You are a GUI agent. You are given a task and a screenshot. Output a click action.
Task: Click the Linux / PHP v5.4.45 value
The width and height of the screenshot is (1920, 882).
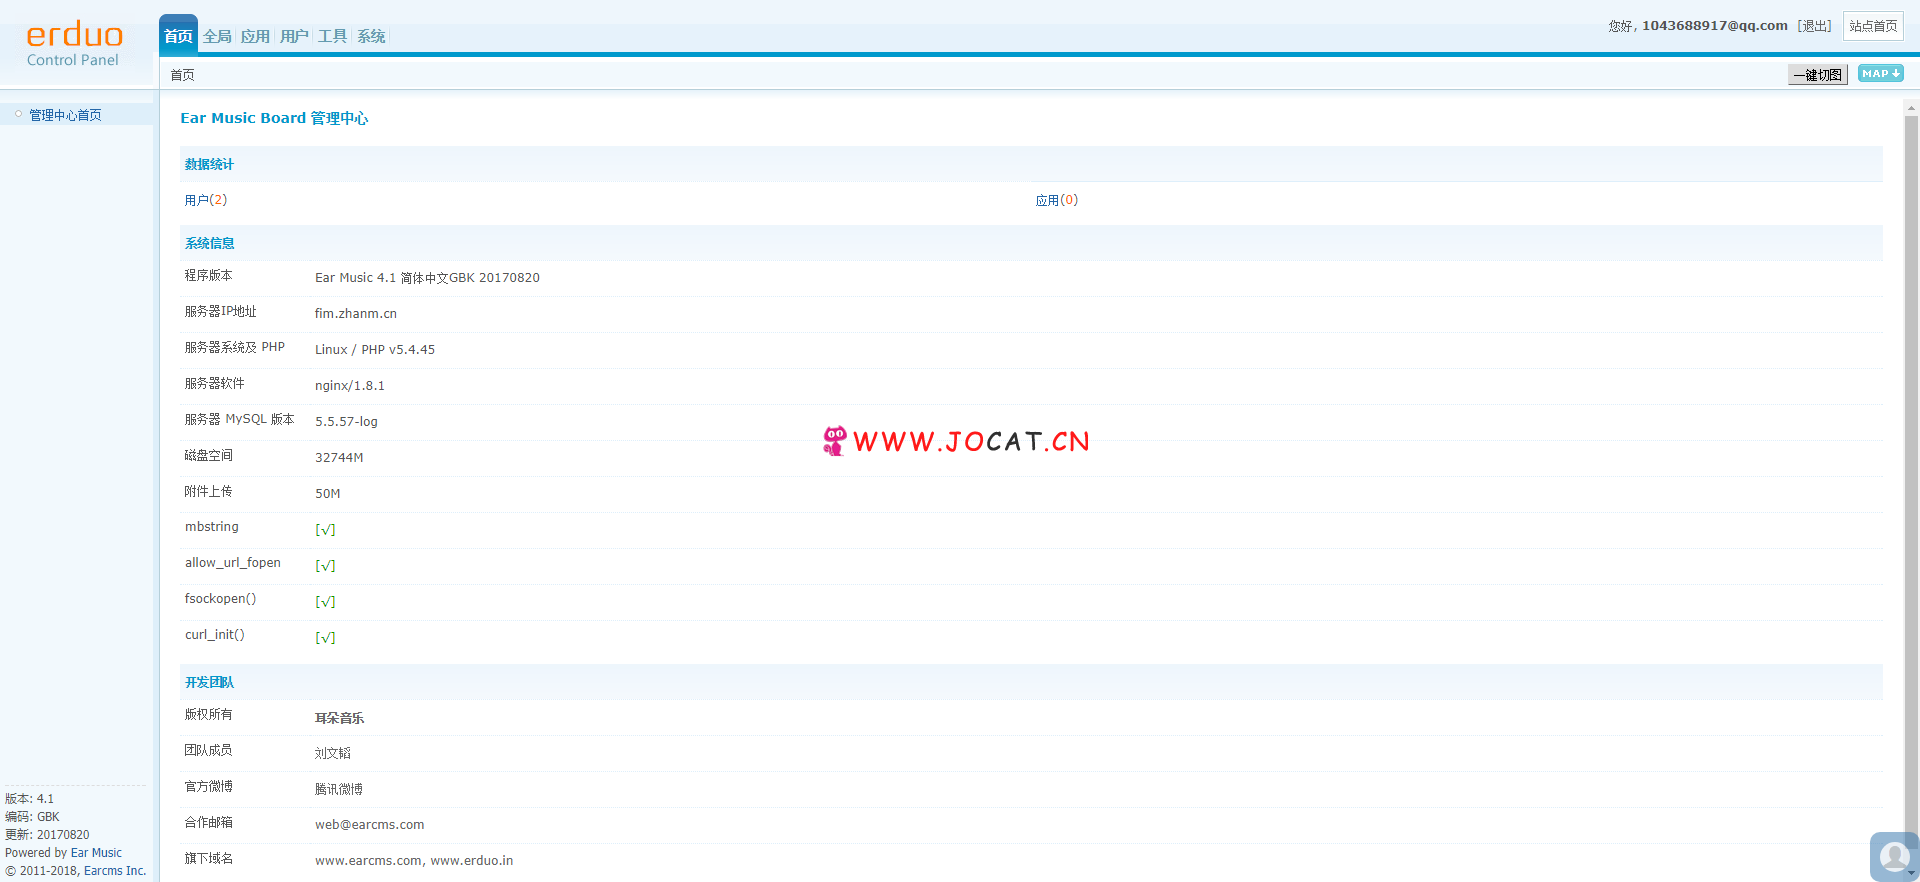[x=375, y=350]
